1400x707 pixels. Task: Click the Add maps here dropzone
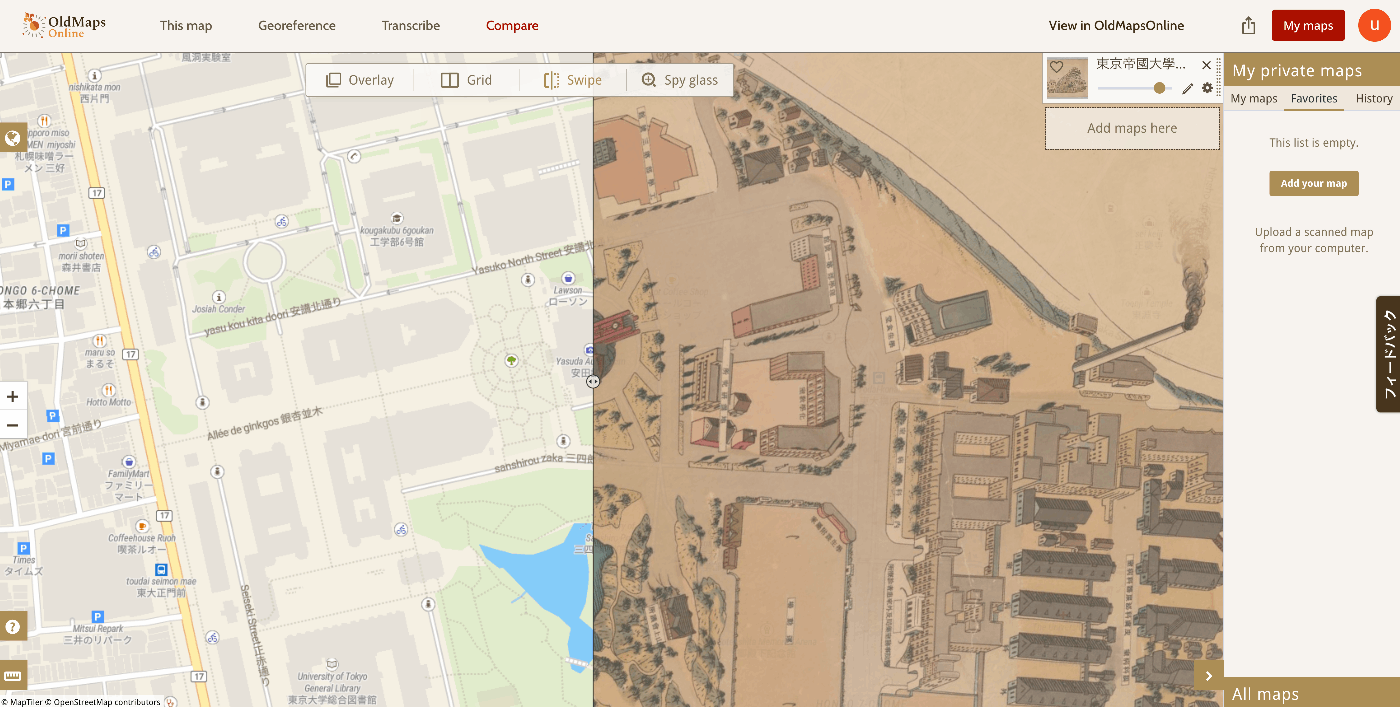1132,128
